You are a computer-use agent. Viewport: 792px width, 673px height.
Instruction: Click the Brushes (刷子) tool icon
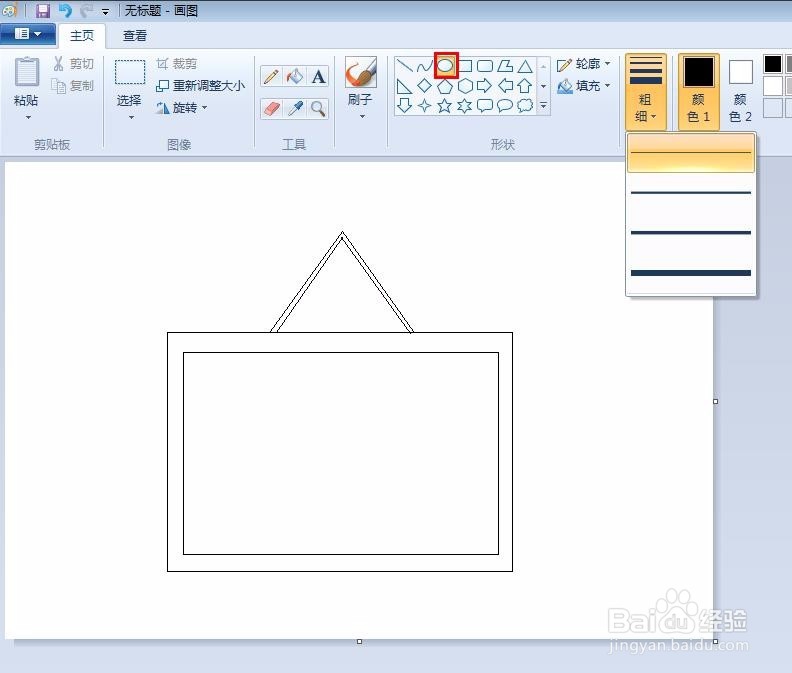pyautogui.click(x=361, y=72)
